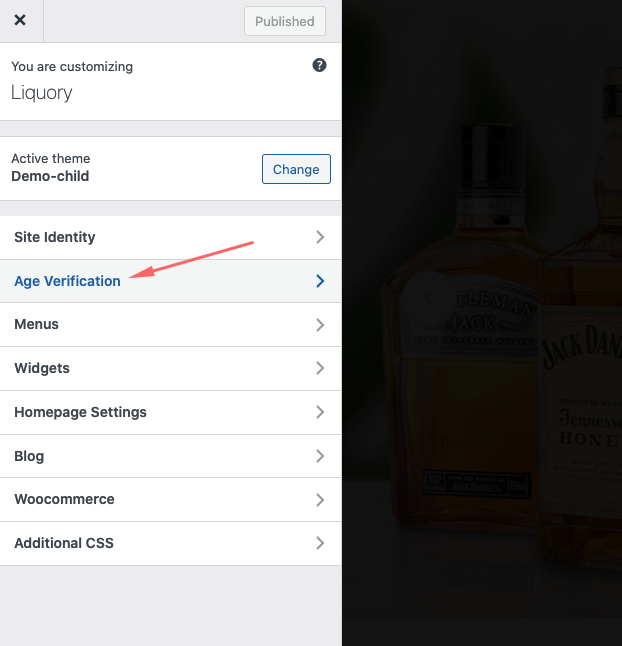Click the Published button
Screen dimensions: 622x646
[x=285, y=21]
